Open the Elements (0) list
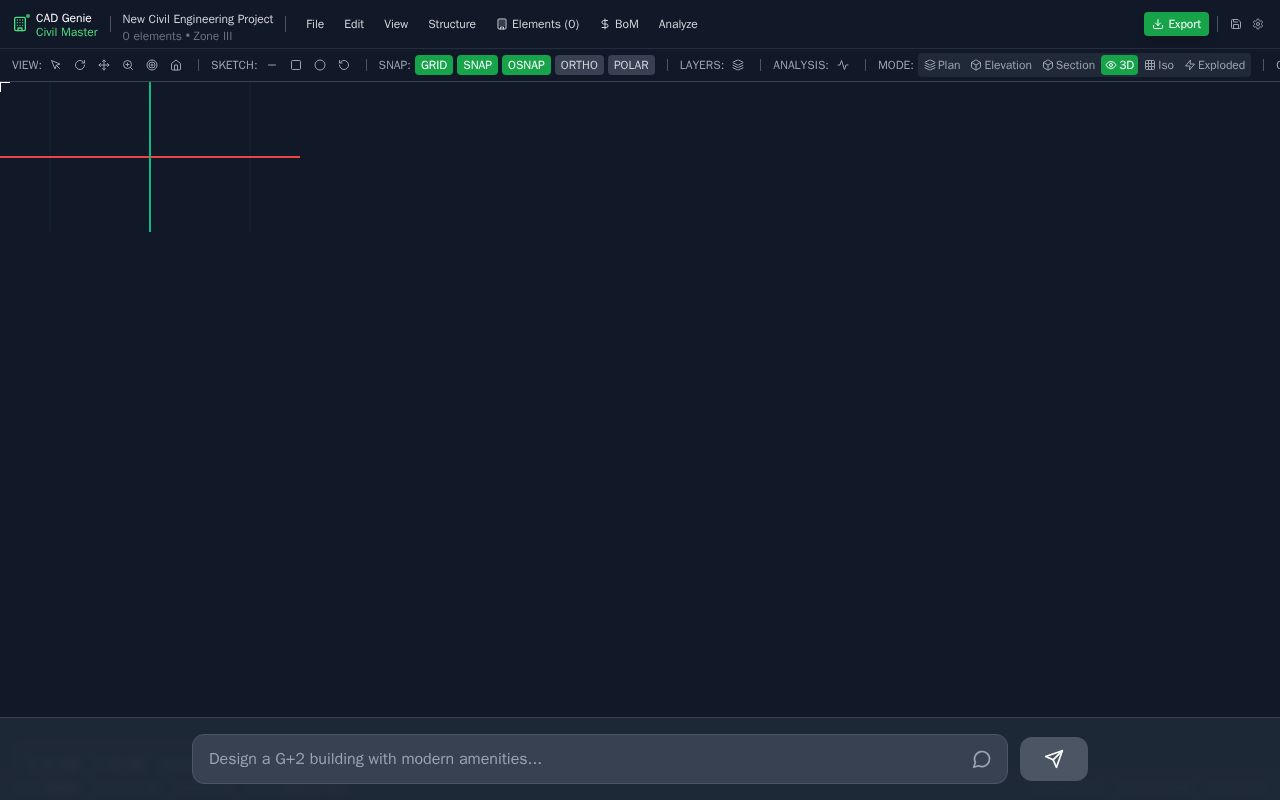The image size is (1280, 800). pos(538,24)
